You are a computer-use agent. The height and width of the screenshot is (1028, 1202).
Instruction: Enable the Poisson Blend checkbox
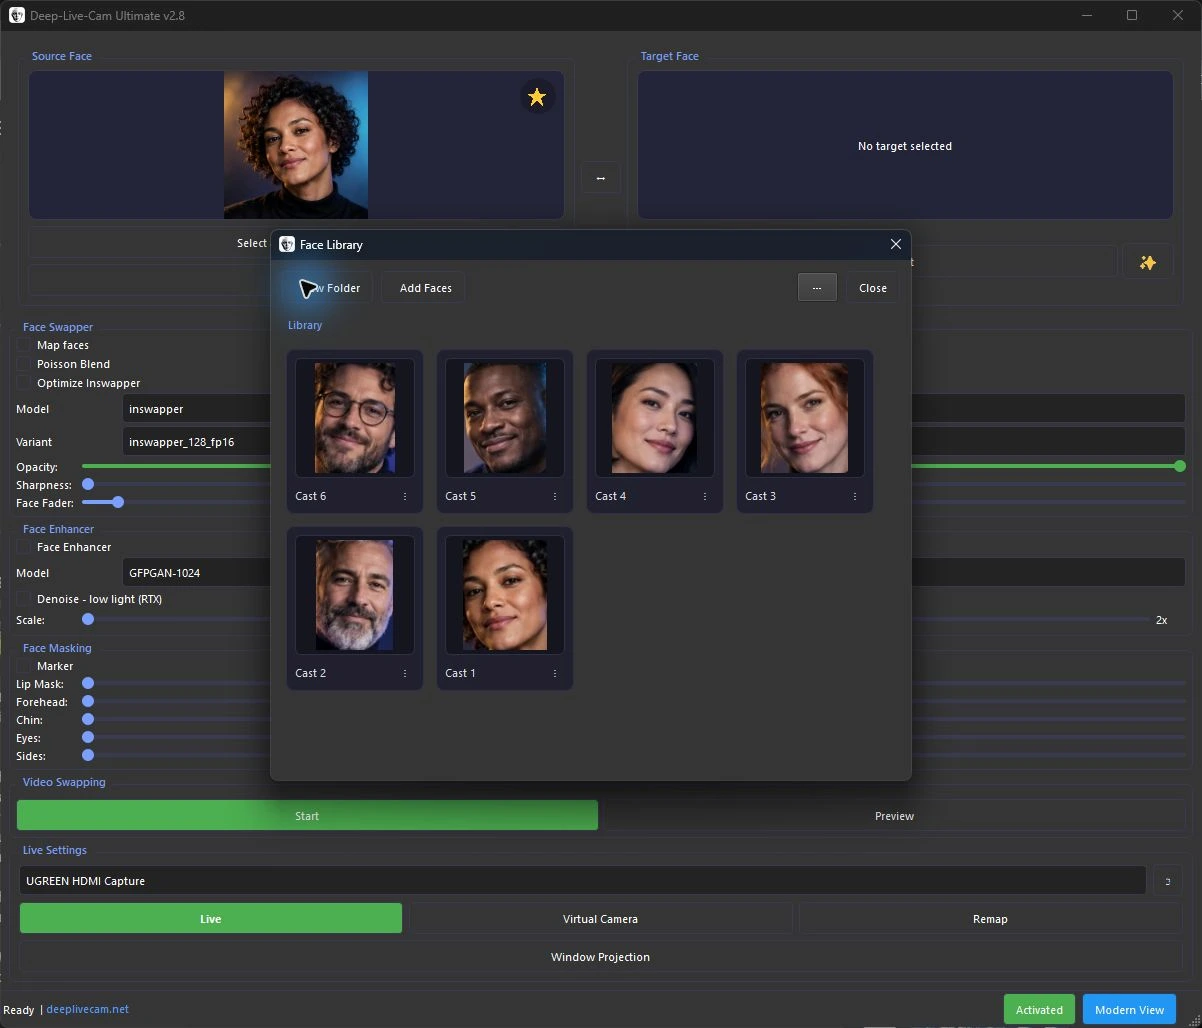(24, 364)
